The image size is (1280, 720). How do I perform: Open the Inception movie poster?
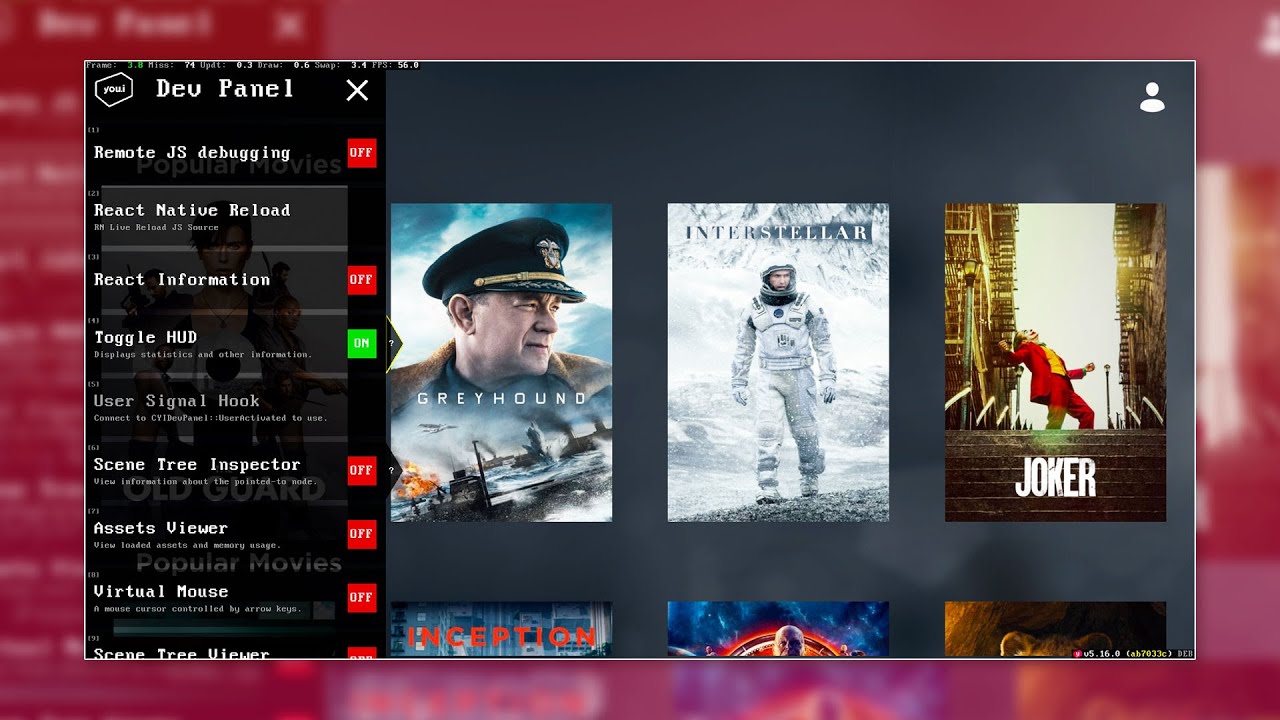click(501, 629)
